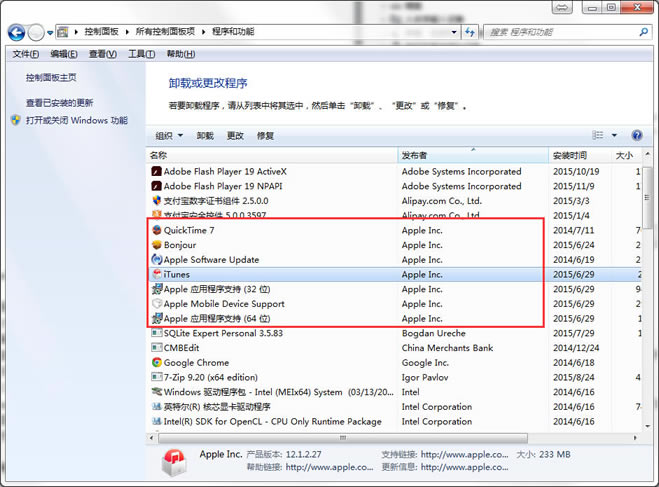Click the 卸载 toolbar button
The height and width of the screenshot is (487, 659).
coord(205,136)
